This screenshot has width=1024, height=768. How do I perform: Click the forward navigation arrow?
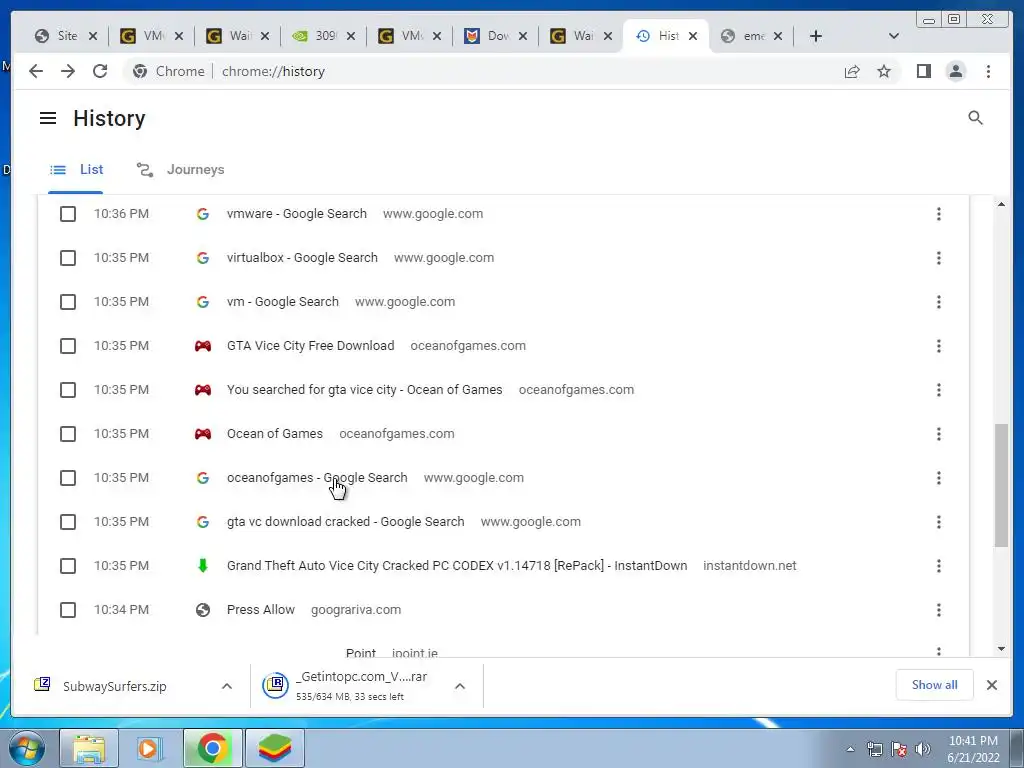tap(68, 71)
